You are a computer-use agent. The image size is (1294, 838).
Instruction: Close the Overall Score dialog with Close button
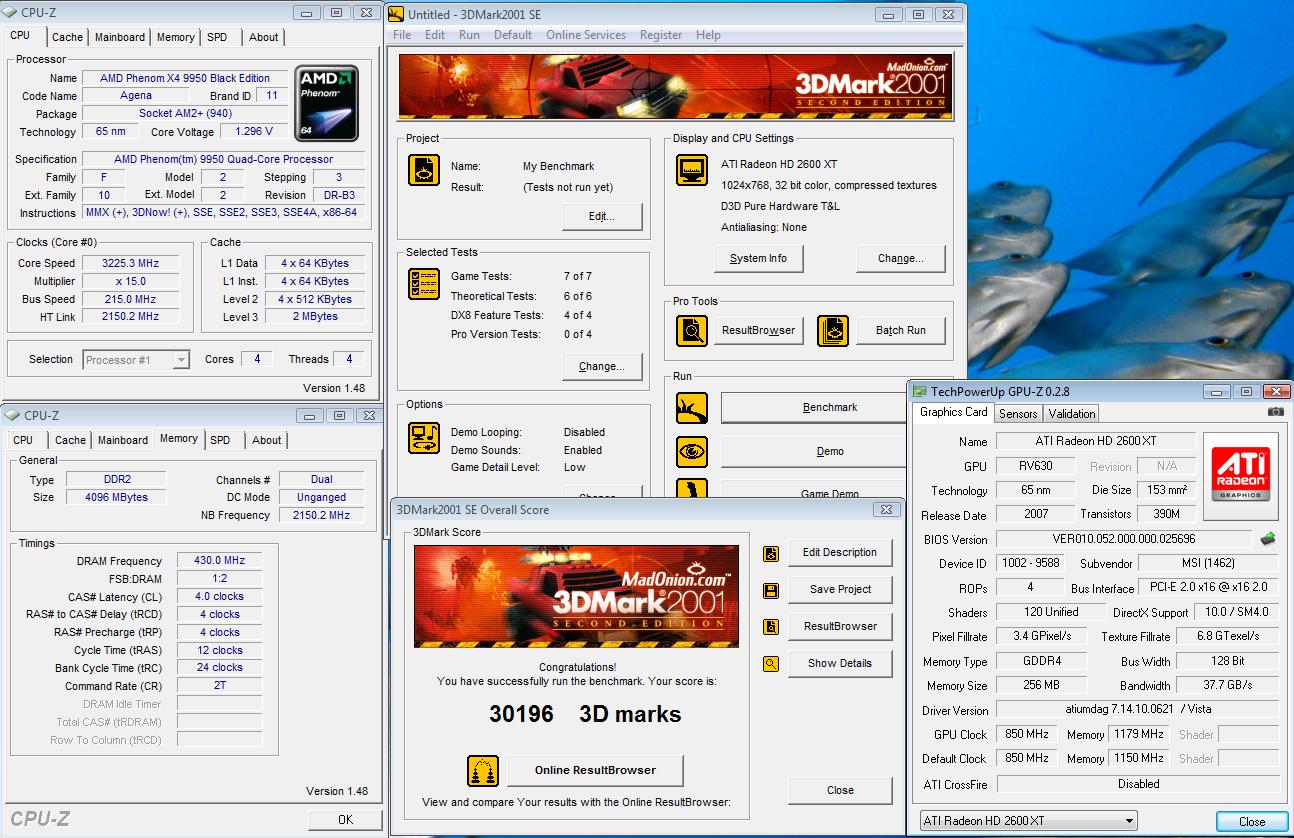click(x=840, y=790)
